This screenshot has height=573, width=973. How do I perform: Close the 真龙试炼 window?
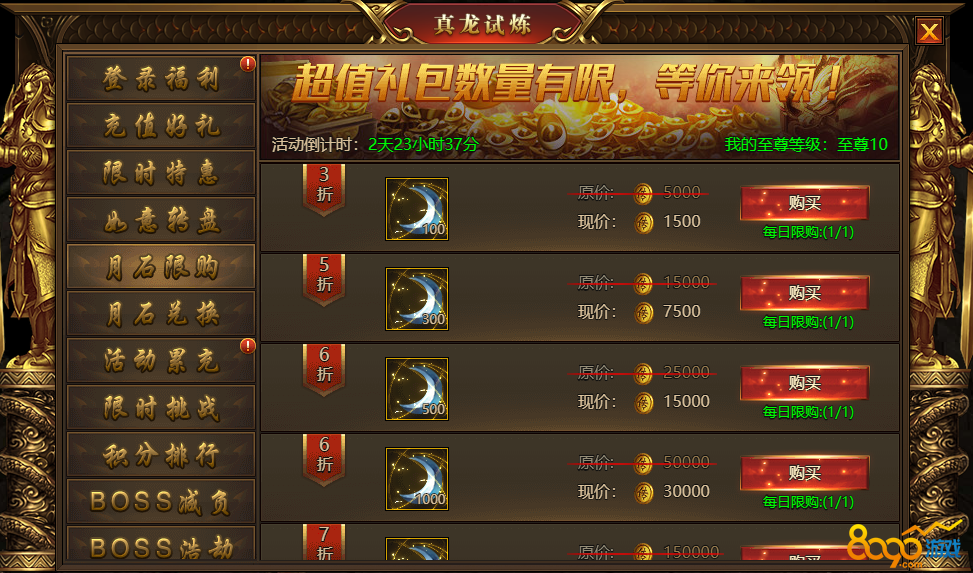[x=929, y=30]
